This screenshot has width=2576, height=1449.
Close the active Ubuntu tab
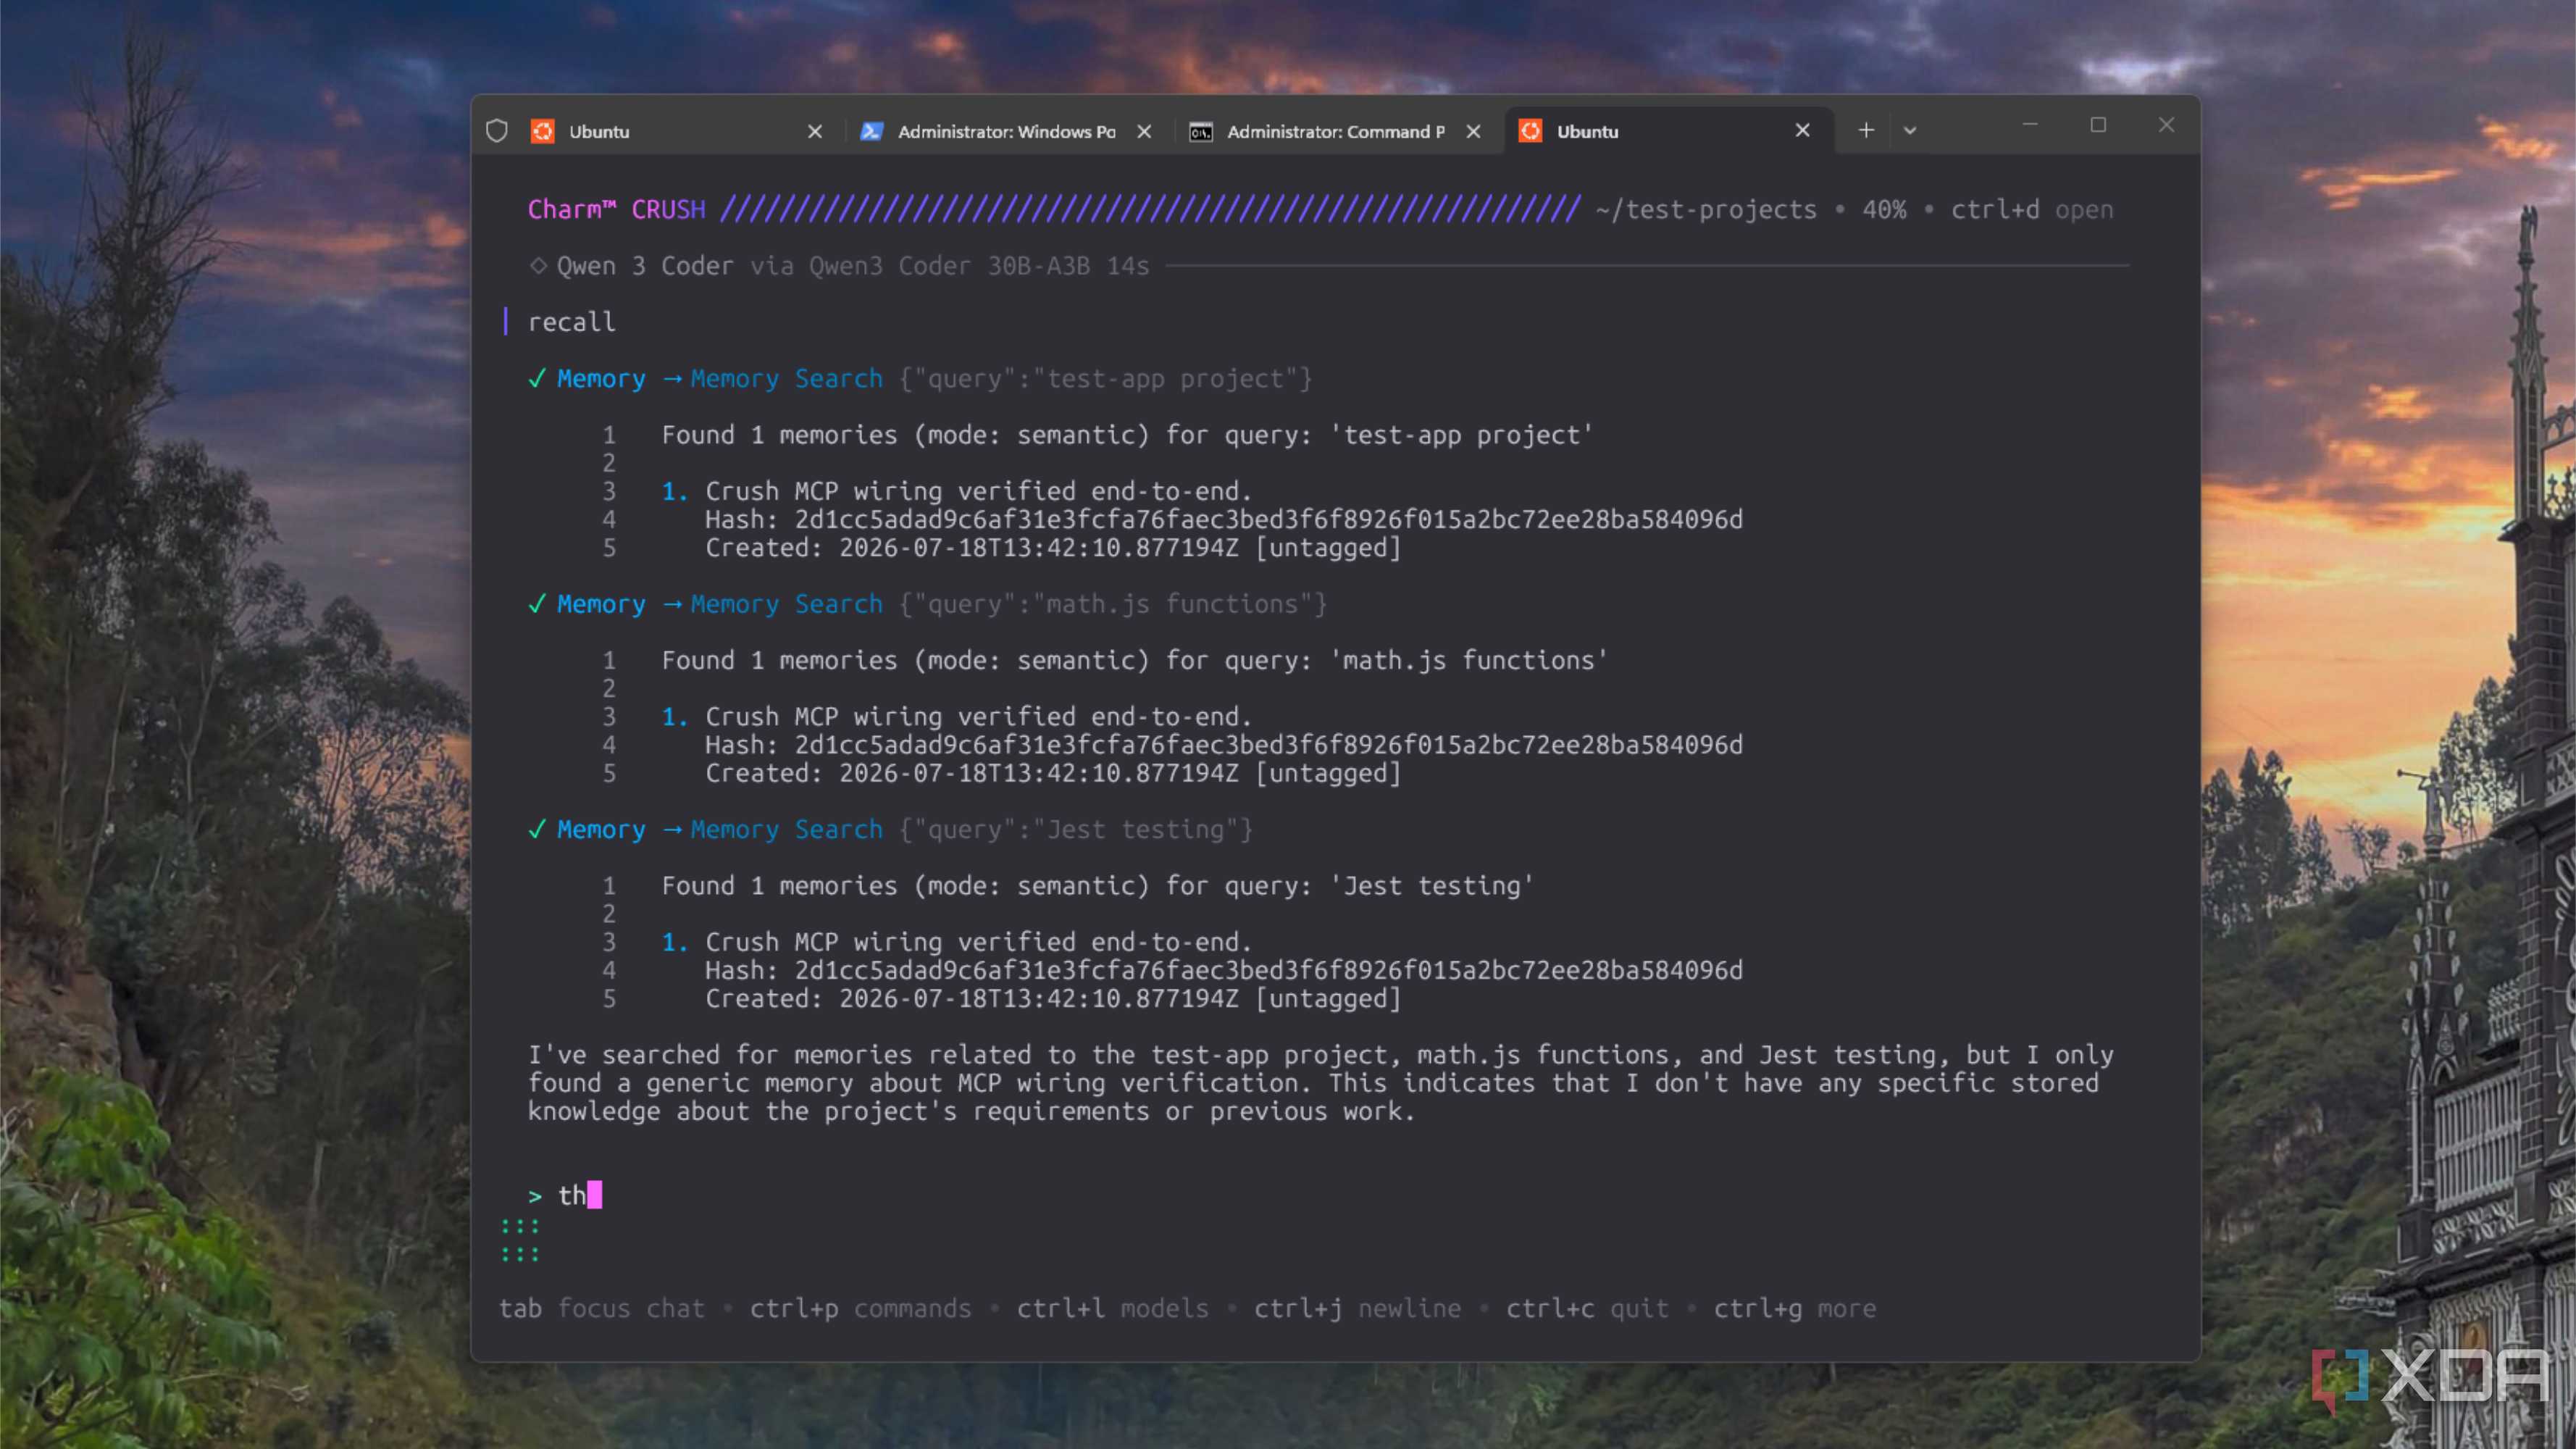coord(1803,130)
